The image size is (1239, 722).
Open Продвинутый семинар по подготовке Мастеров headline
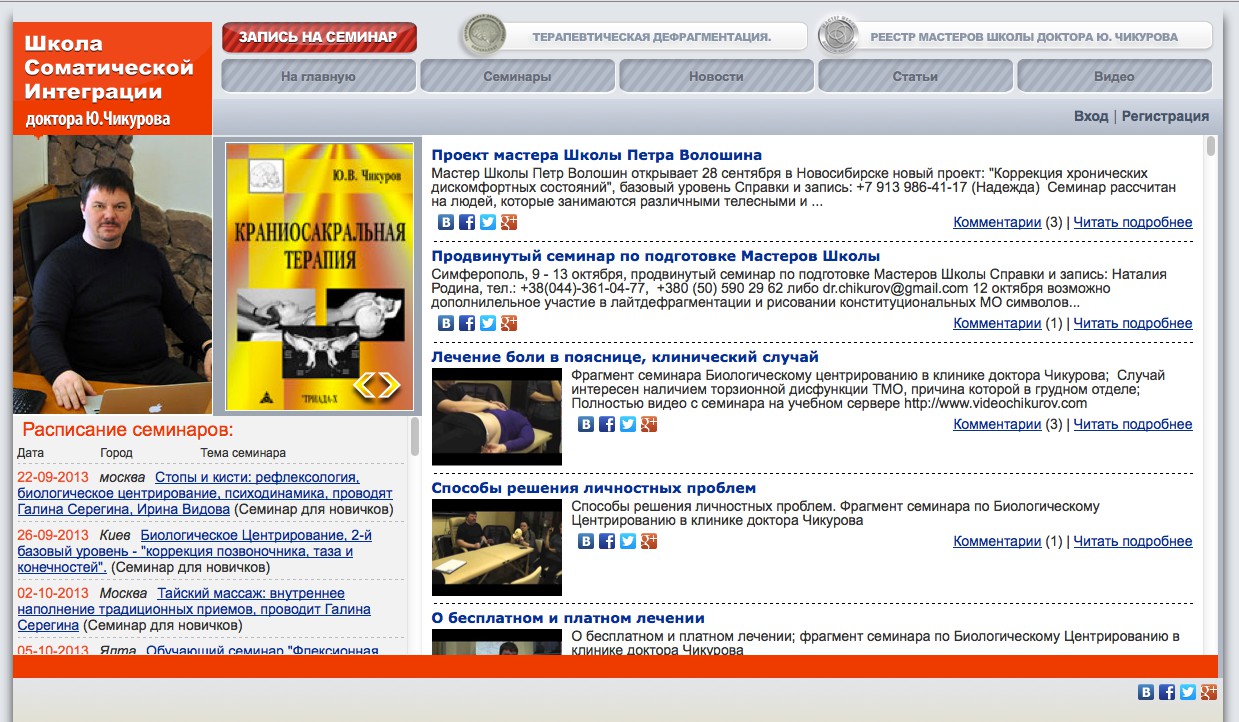[x=656, y=256]
